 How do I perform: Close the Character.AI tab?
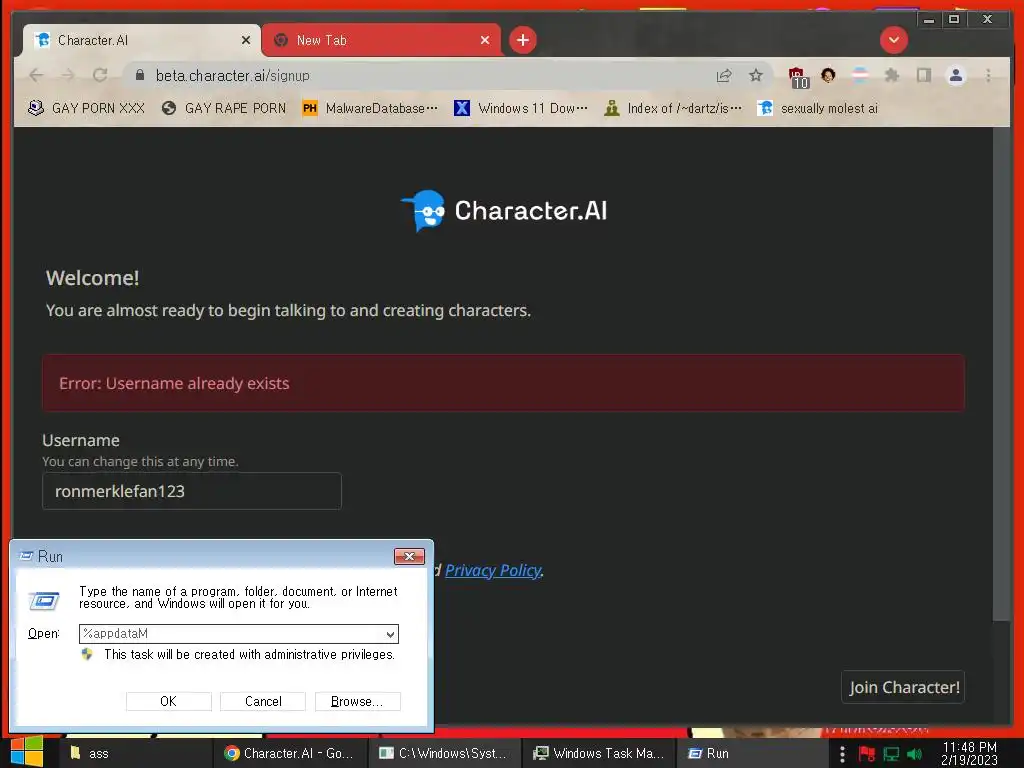tap(246, 40)
